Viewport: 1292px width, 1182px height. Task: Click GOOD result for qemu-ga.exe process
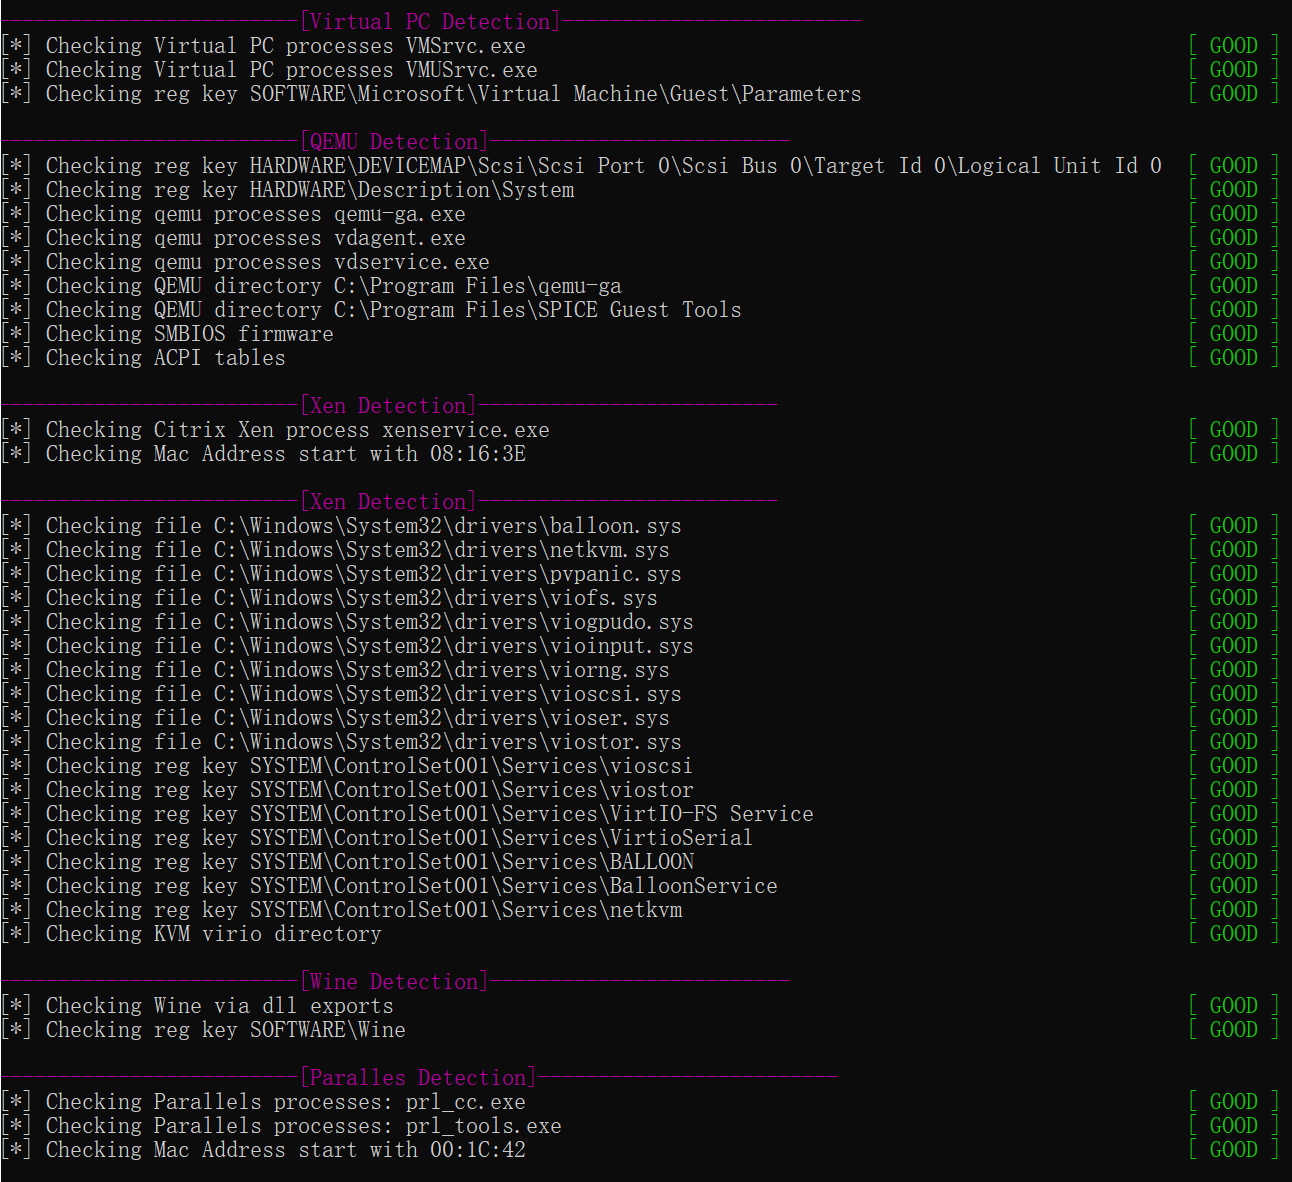pos(1233,214)
